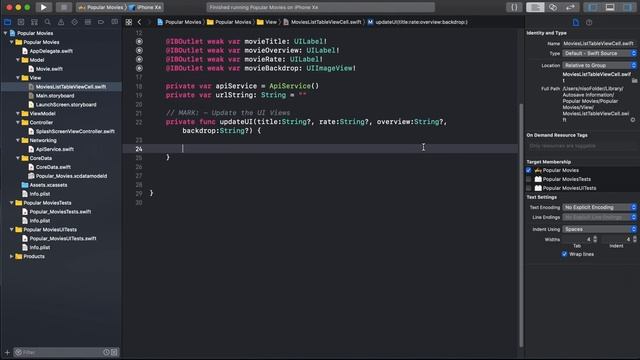The width and height of the screenshot is (640, 360).
Task: Go forward in editor history
Action: (149, 22)
